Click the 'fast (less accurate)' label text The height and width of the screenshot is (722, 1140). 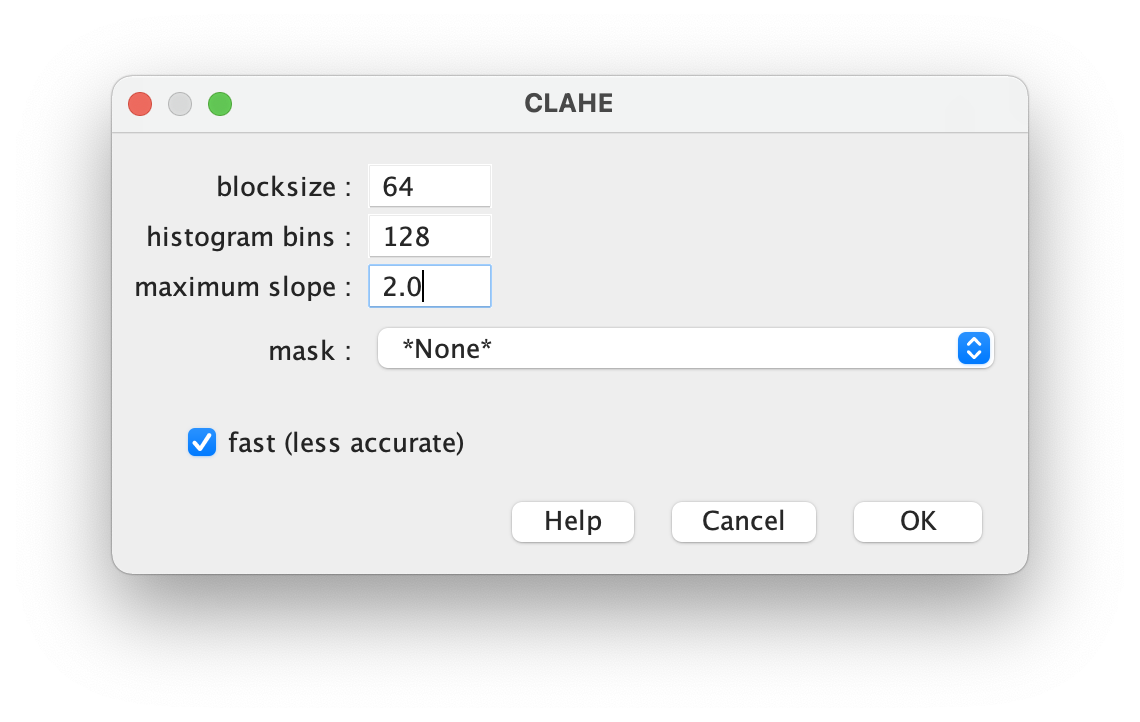click(346, 443)
